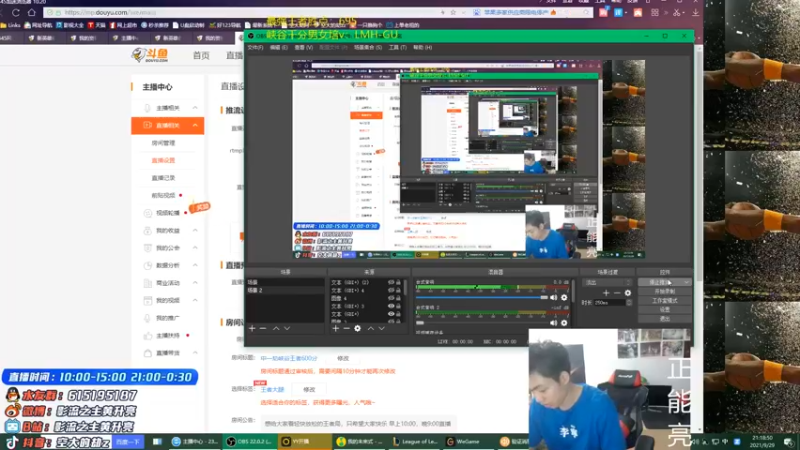
Task: Expand the 数据分析 sidebar section
Action: tap(195, 265)
